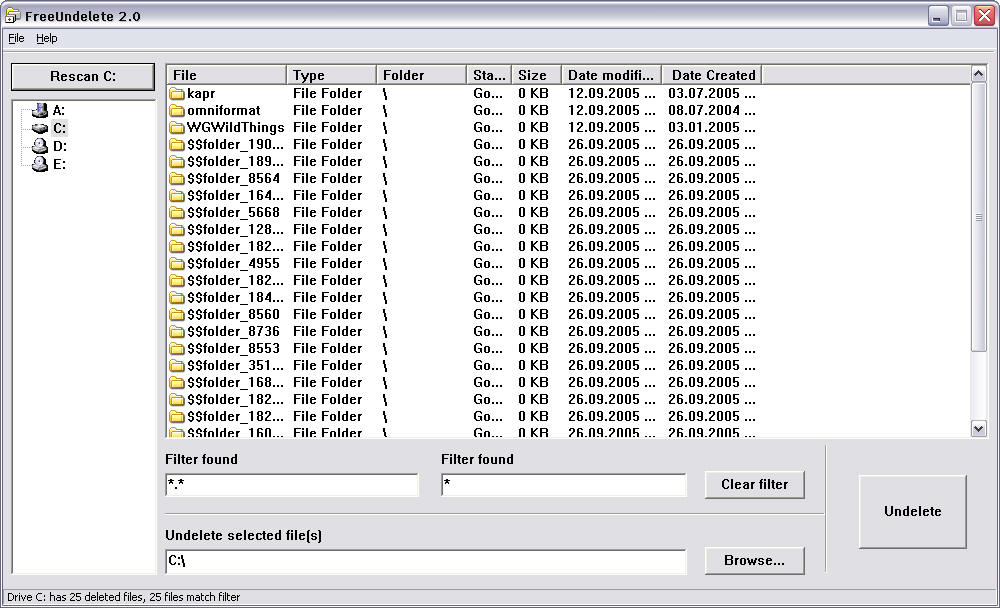Click the Rescan C: button
The width and height of the screenshot is (1000, 608).
83,77
